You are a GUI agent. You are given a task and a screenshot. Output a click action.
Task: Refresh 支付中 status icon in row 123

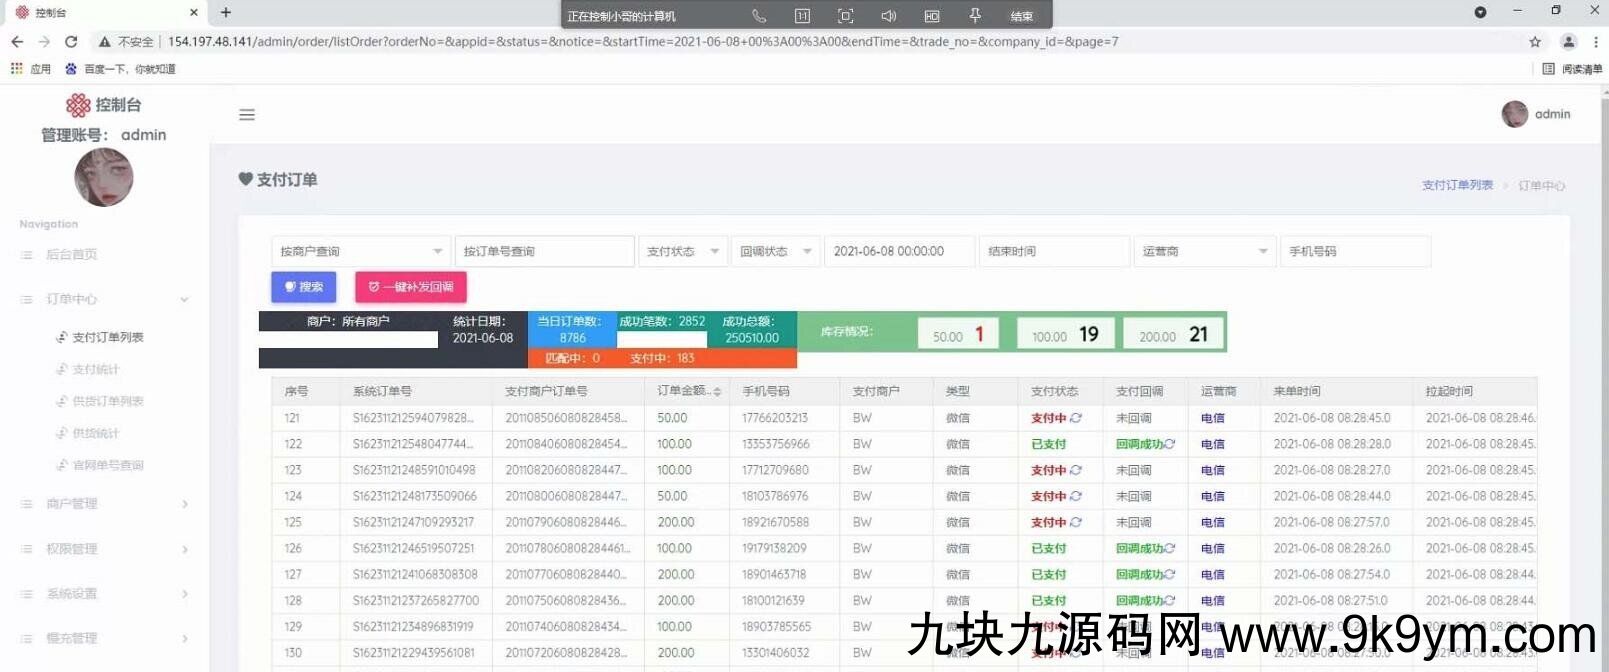[x=1076, y=470]
